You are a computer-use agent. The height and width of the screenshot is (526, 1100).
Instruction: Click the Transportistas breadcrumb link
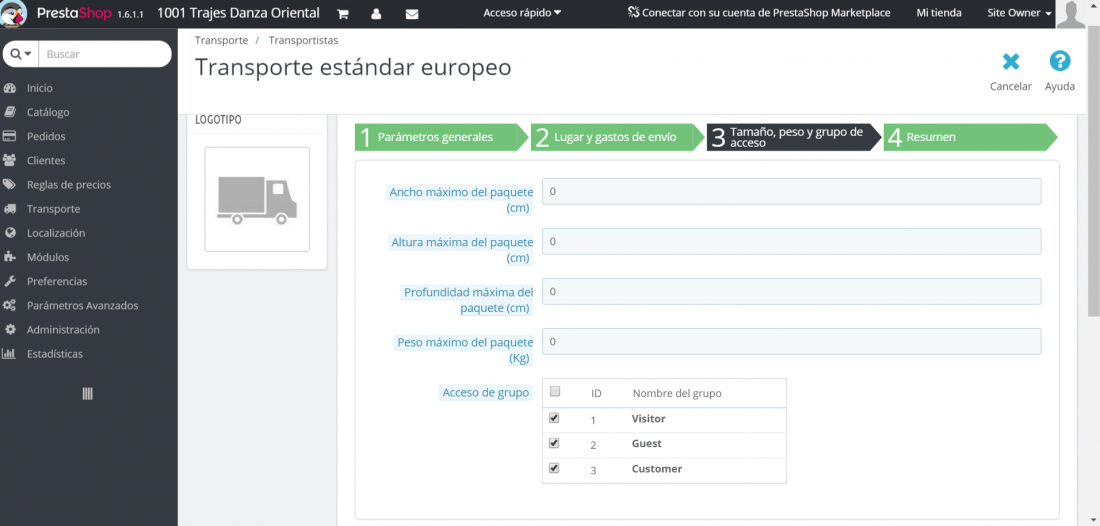click(303, 41)
